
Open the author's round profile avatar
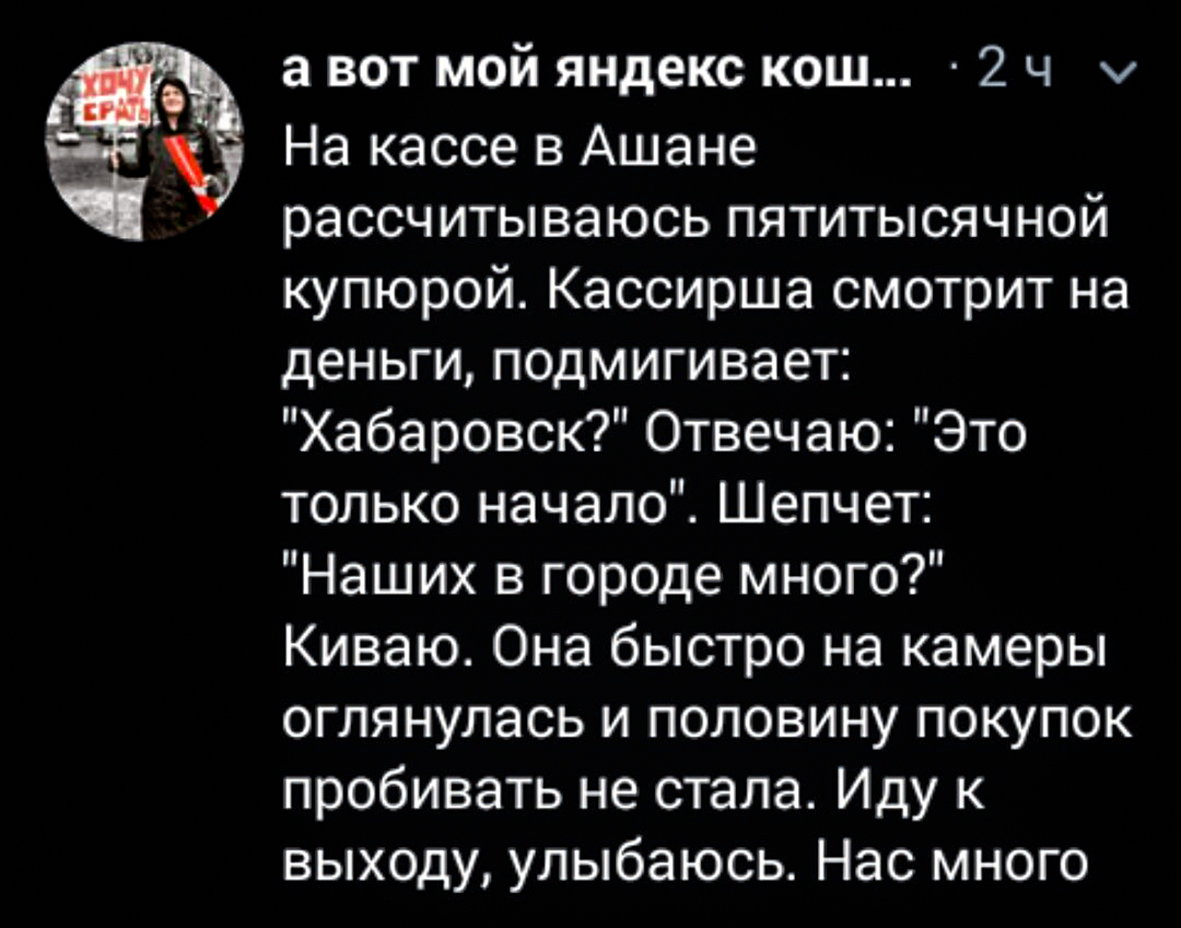click(144, 142)
